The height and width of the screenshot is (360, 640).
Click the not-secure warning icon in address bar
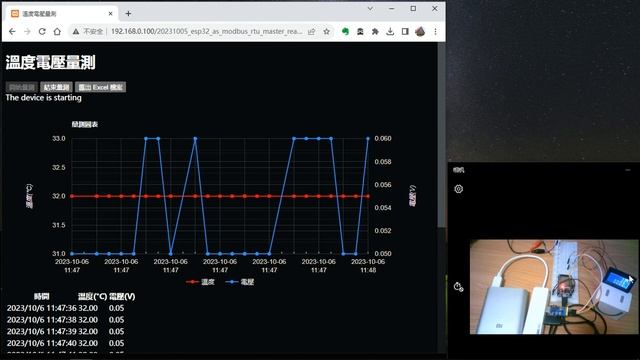(x=76, y=31)
